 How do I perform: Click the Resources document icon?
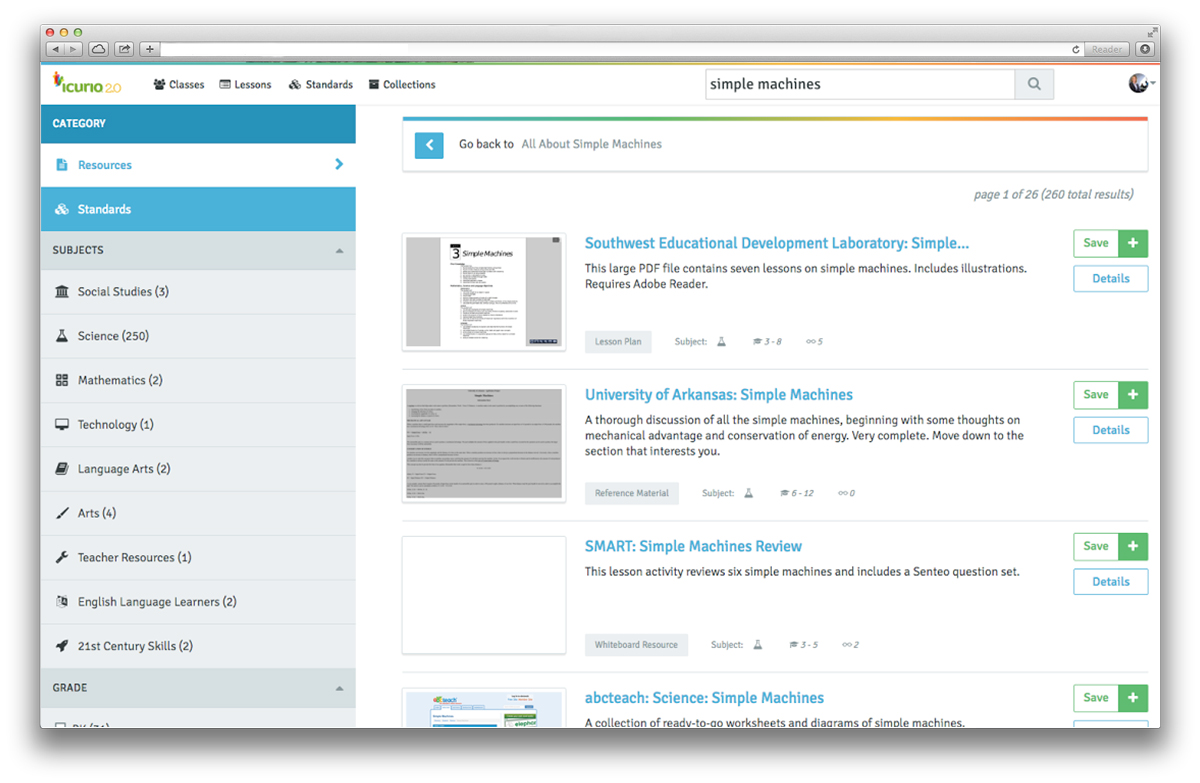(x=62, y=165)
